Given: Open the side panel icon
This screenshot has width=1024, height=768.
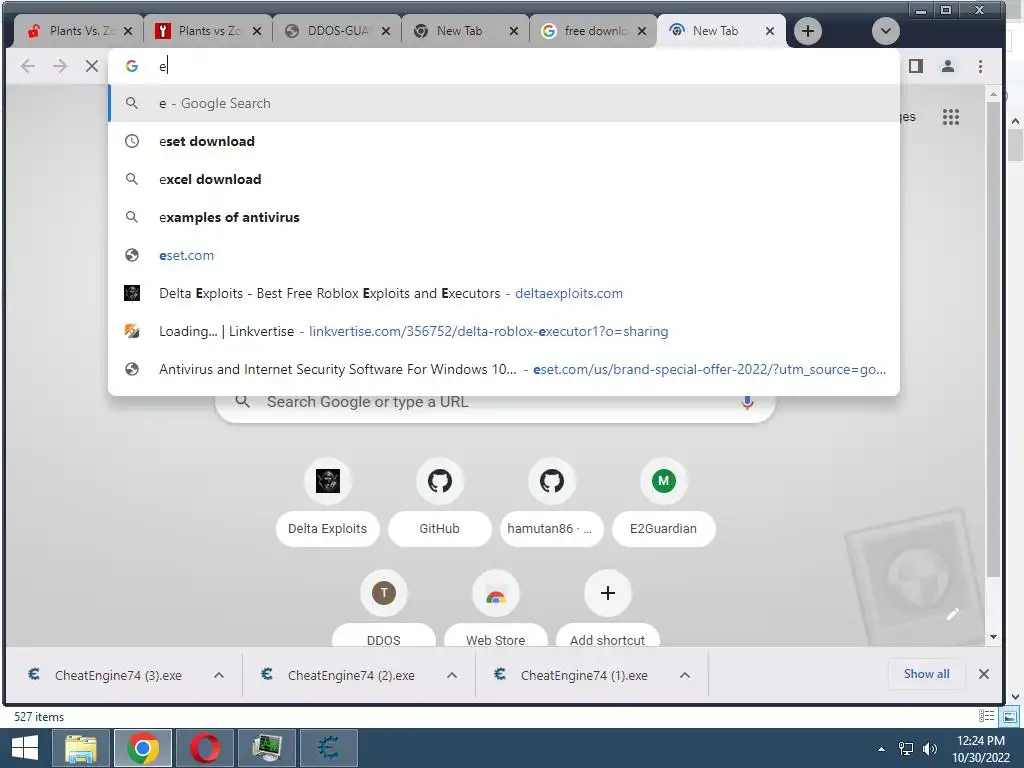Looking at the screenshot, I should (916, 66).
